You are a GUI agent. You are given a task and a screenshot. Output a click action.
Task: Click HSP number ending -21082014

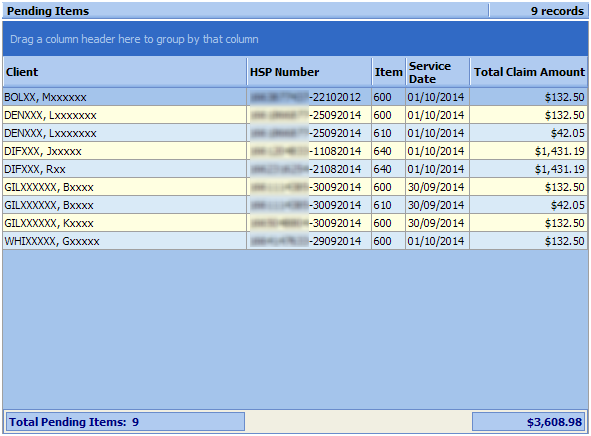coord(309,169)
